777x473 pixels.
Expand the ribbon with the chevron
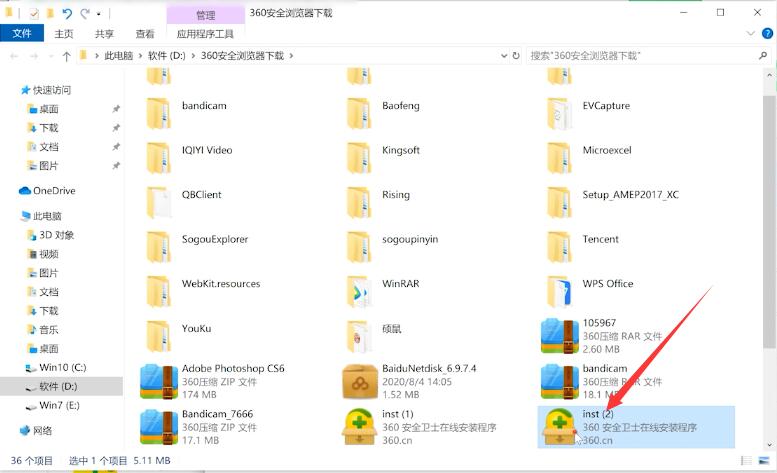(750, 33)
